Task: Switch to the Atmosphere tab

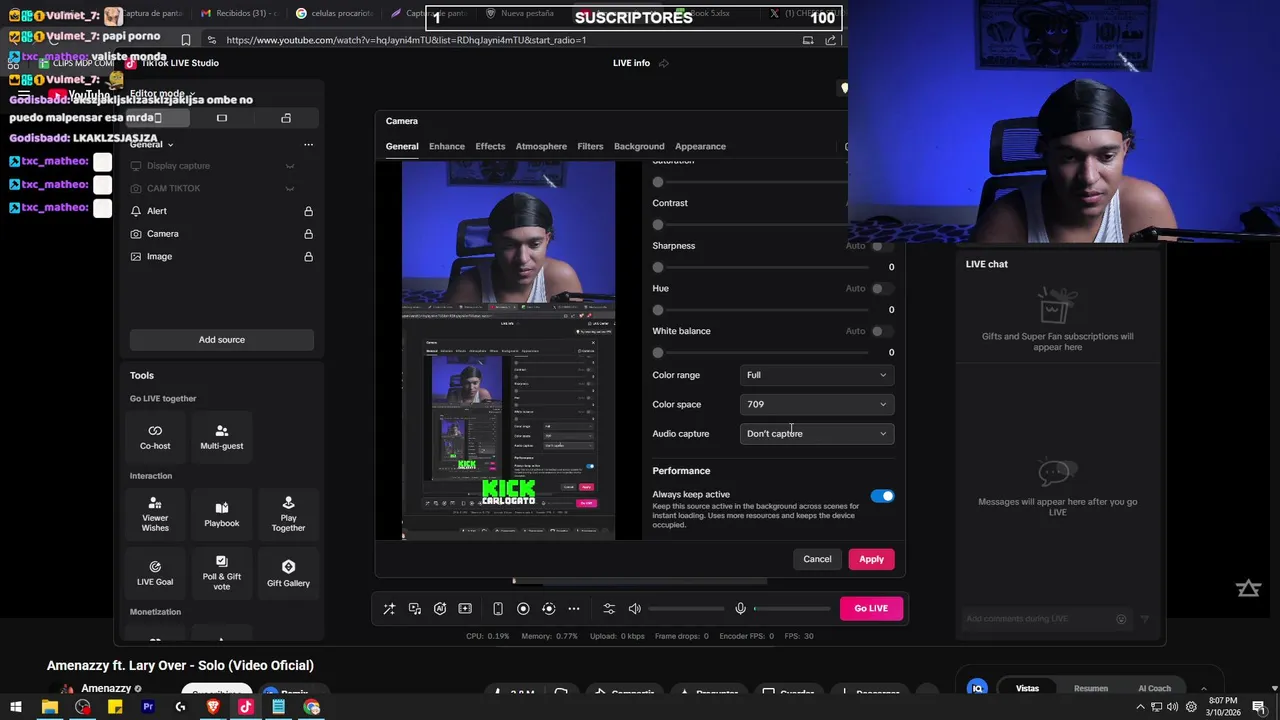Action: point(541,146)
